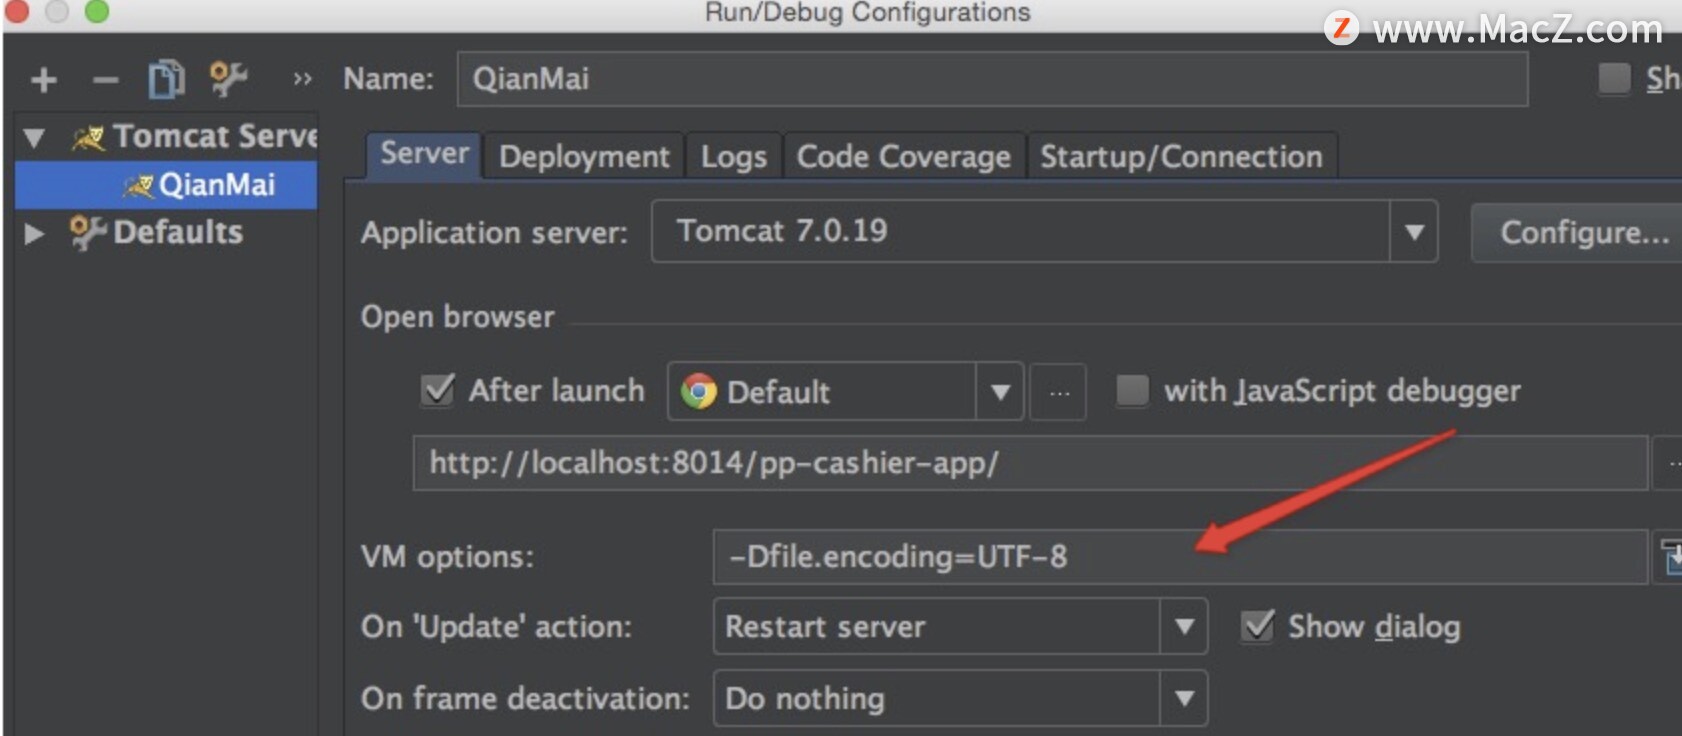Screen dimensions: 1682x736
Task: Click the Defaults wrench tree icon
Action: (88, 232)
